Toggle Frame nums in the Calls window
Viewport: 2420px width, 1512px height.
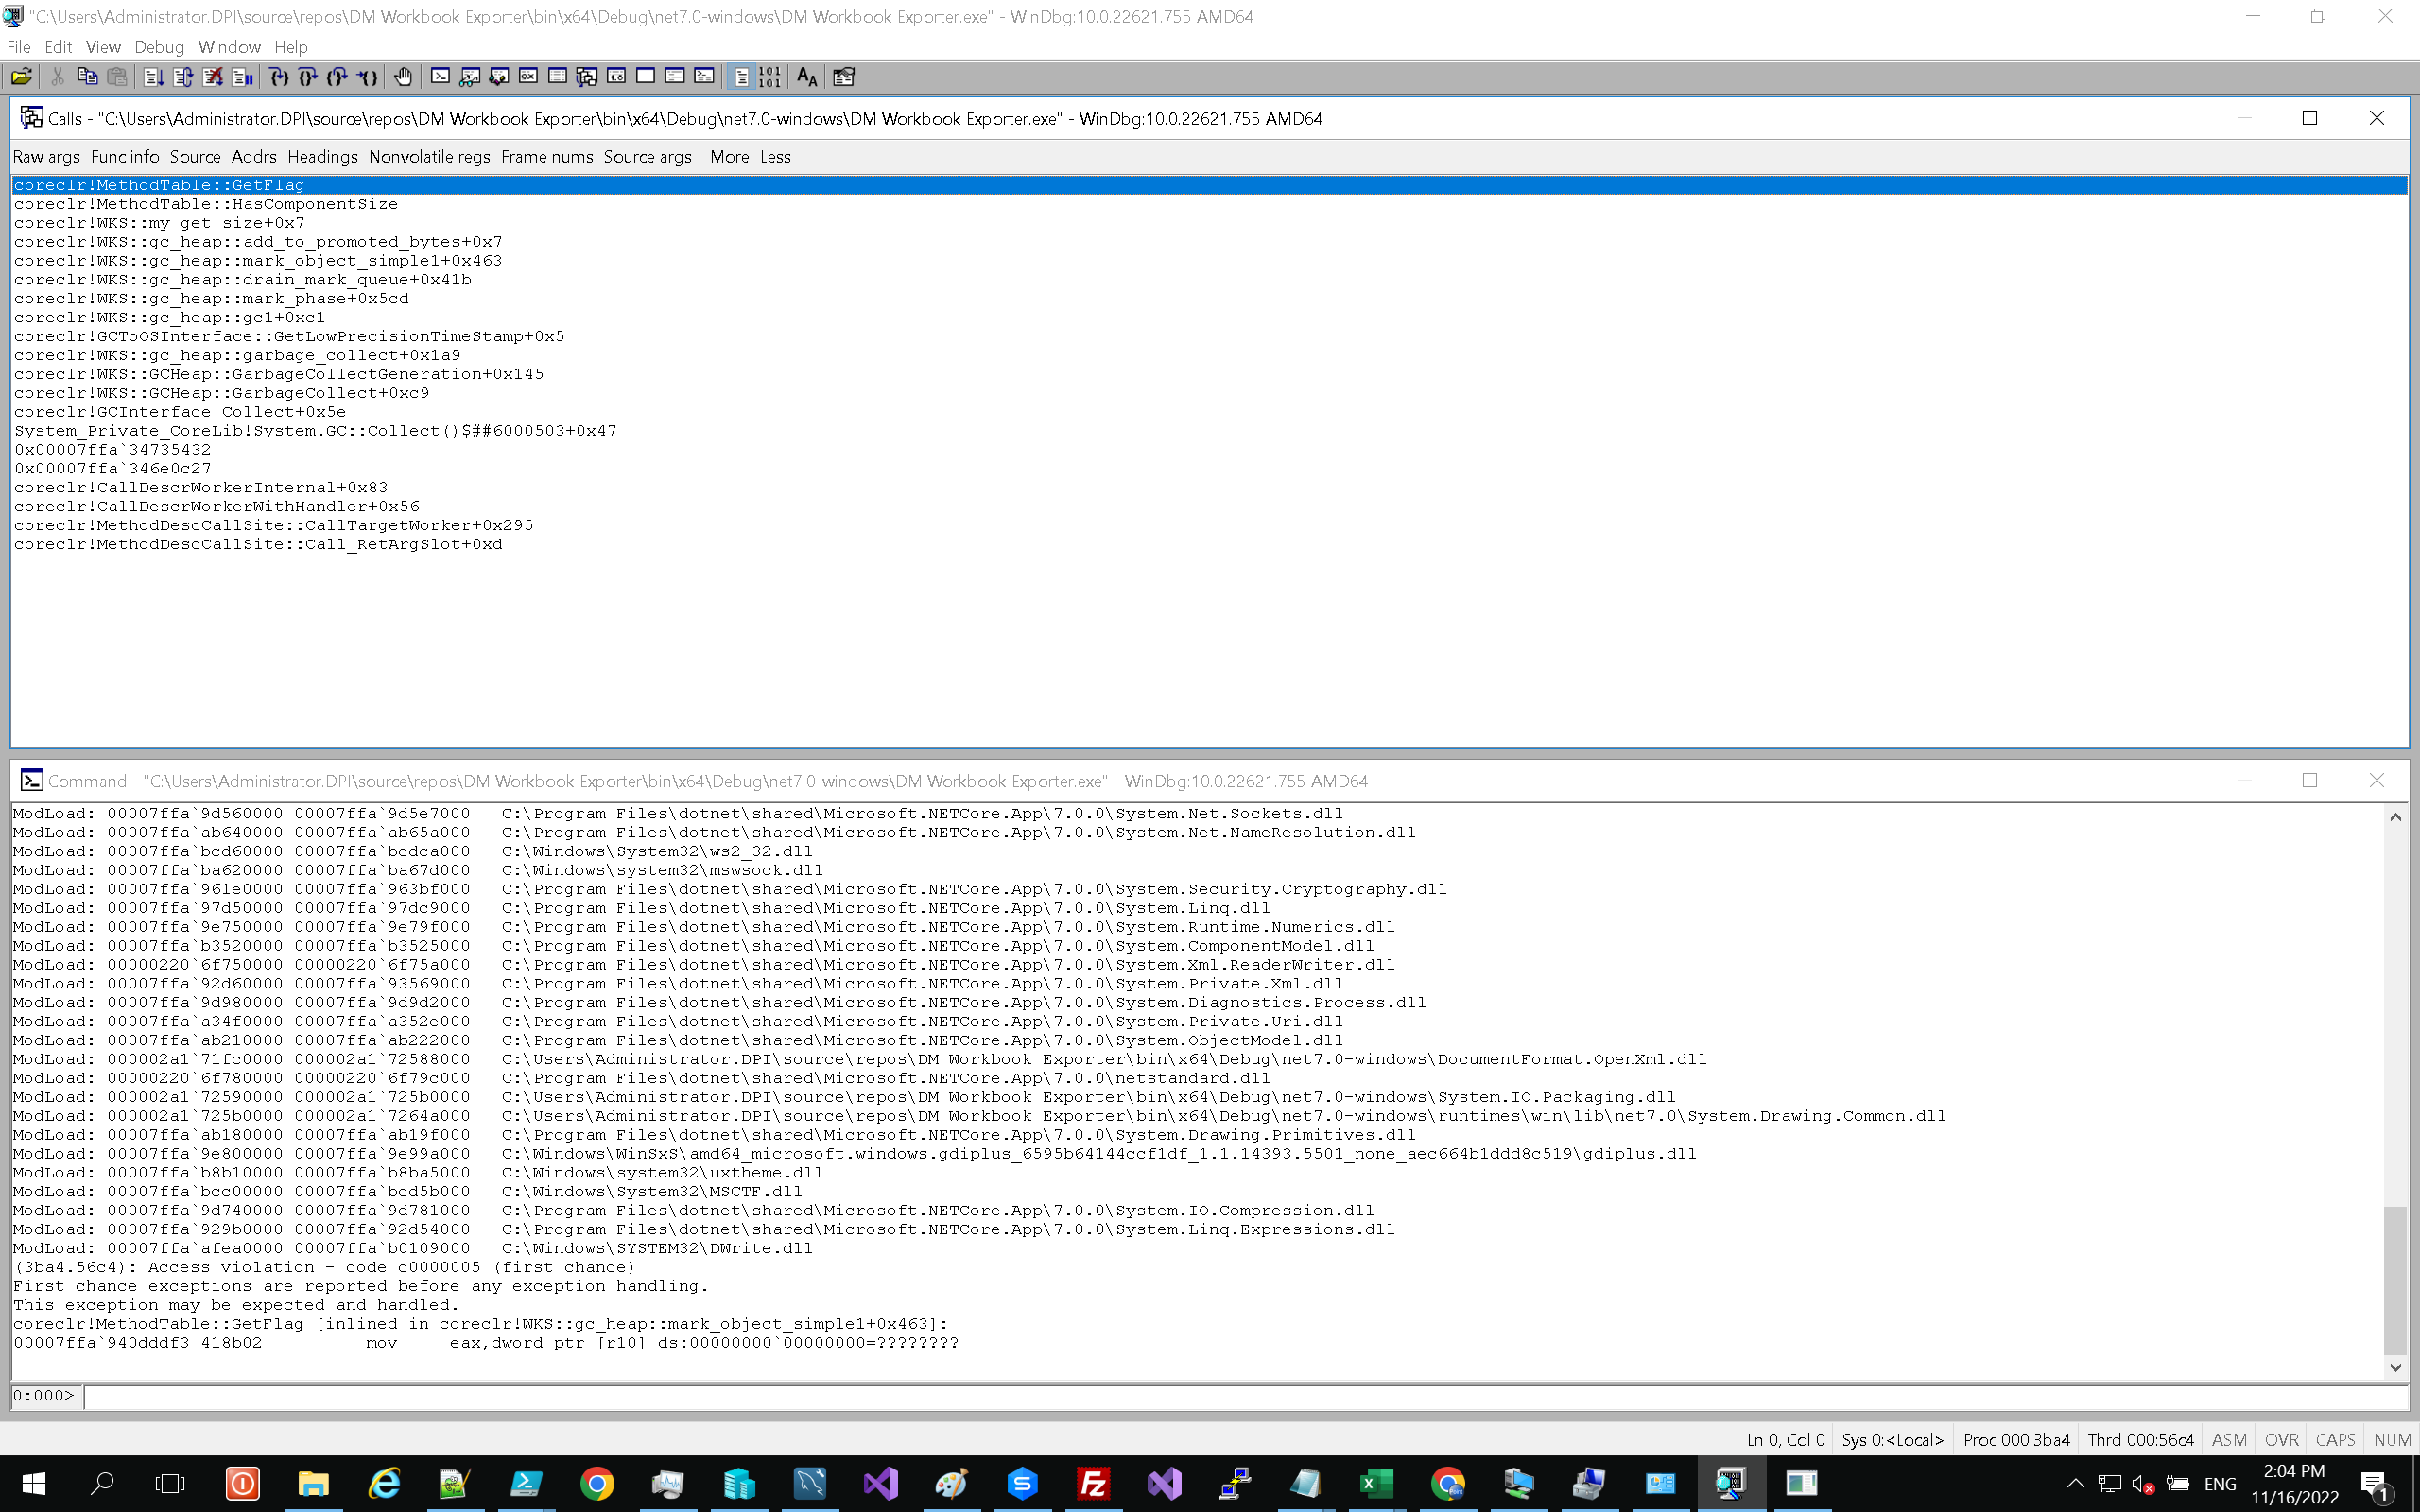coord(547,157)
